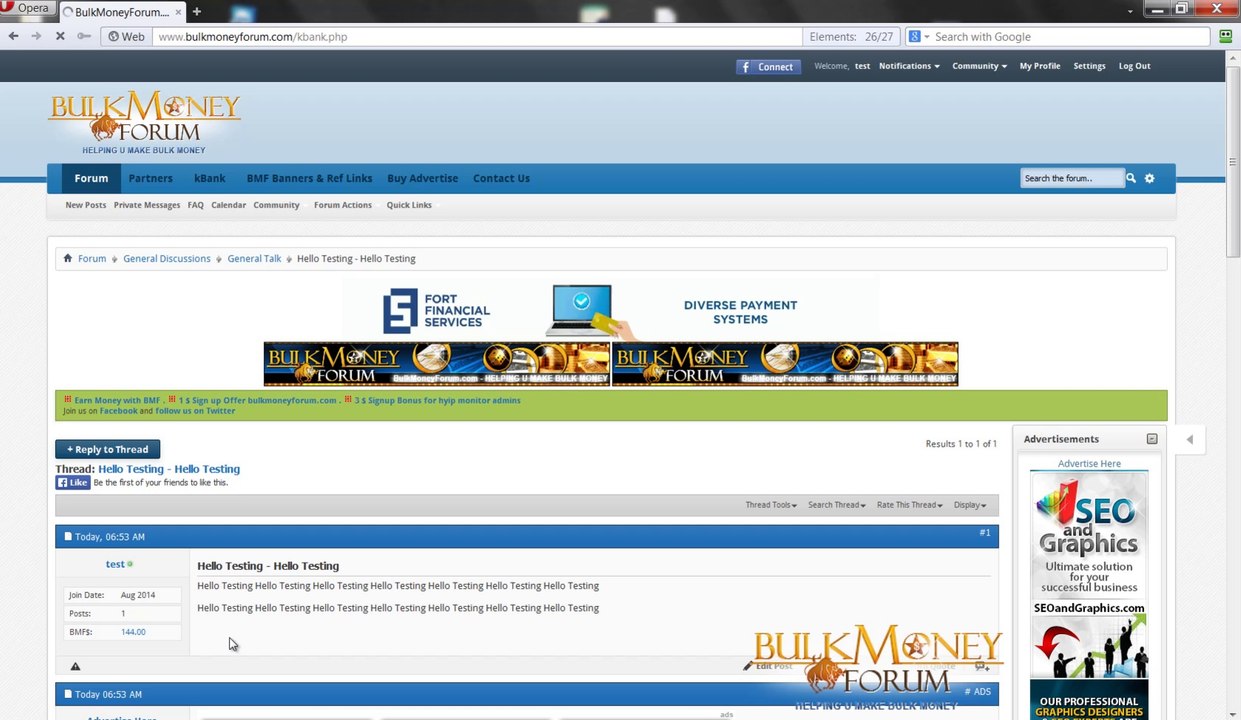Open General Talk breadcrumb link
Viewport: 1241px width, 720px height.
click(254, 258)
